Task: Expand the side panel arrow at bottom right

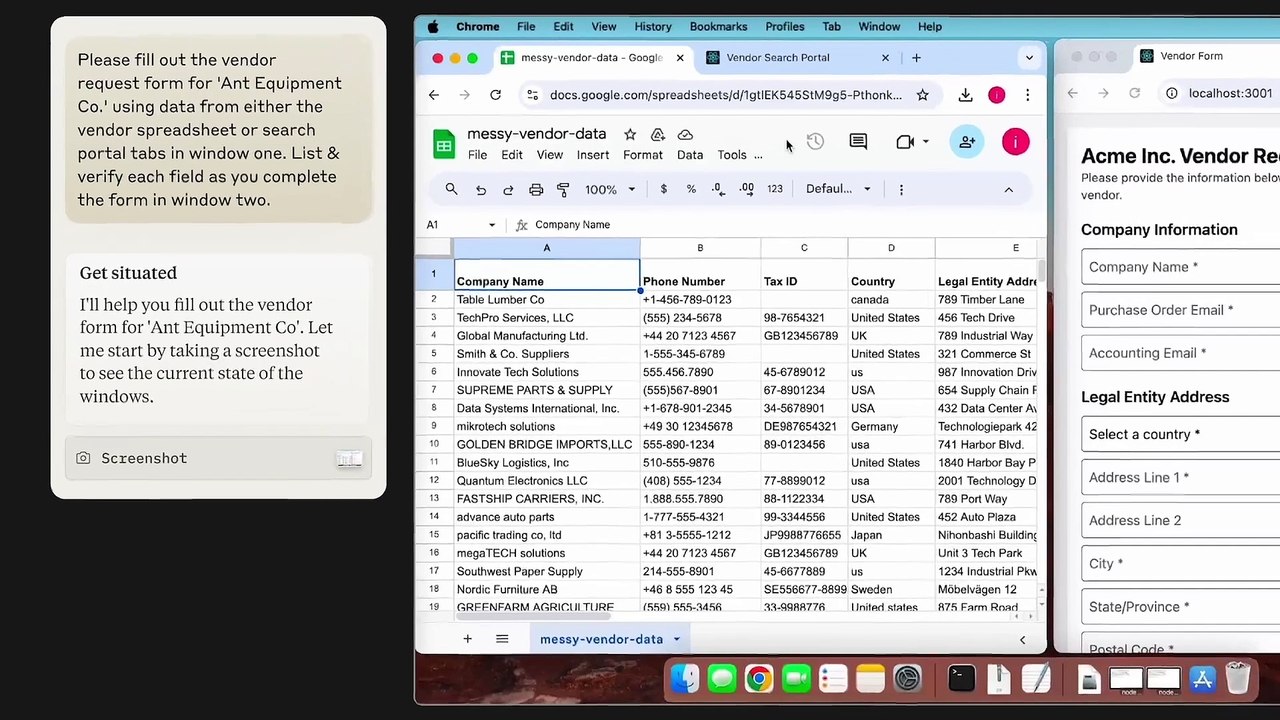Action: (1022, 639)
